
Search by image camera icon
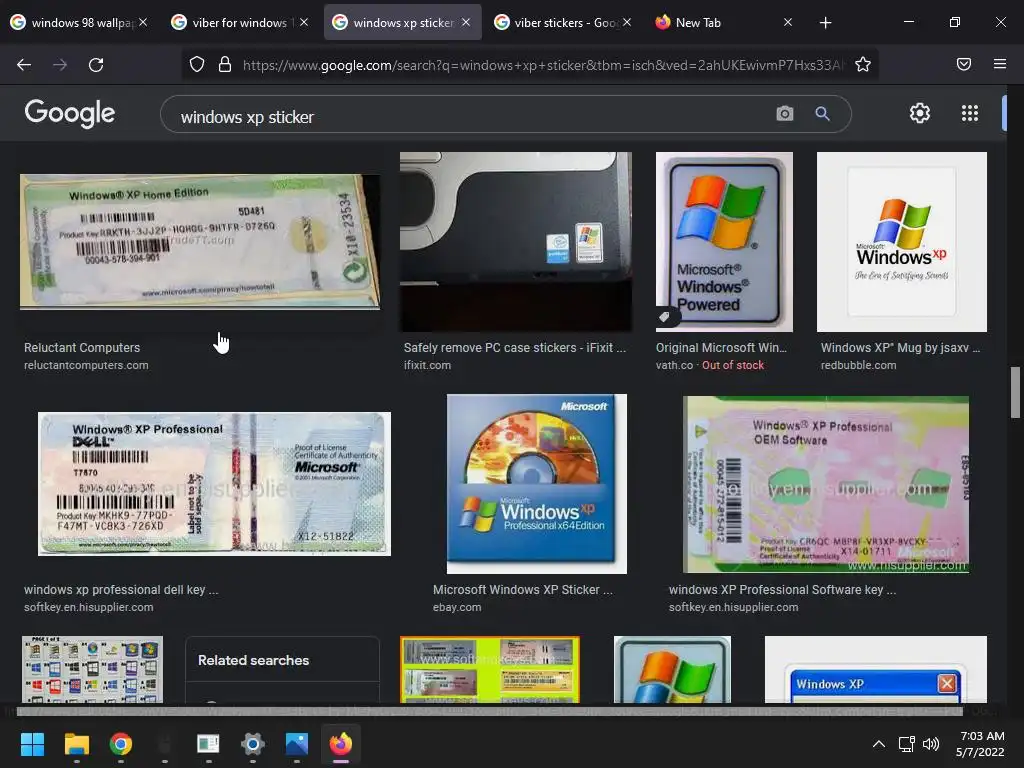point(784,114)
